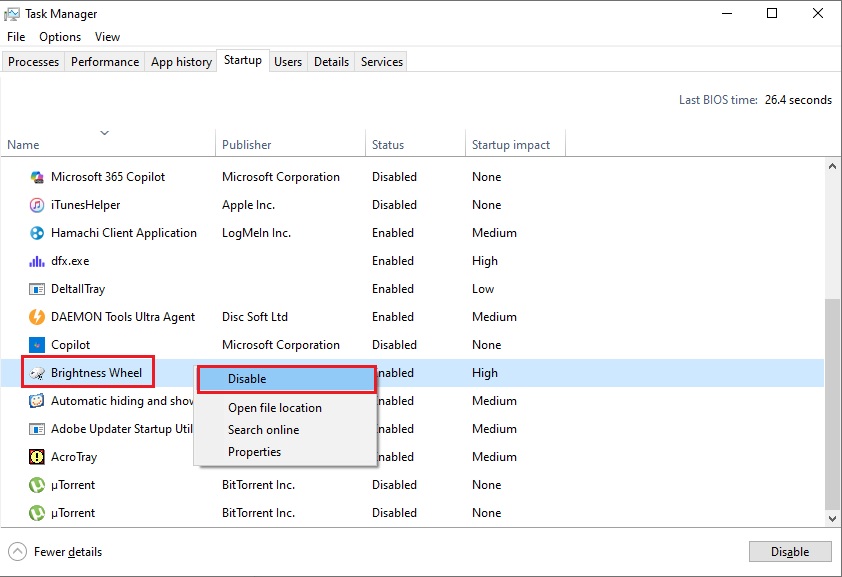Click the Low impact for DeltaIITray

click(483, 289)
